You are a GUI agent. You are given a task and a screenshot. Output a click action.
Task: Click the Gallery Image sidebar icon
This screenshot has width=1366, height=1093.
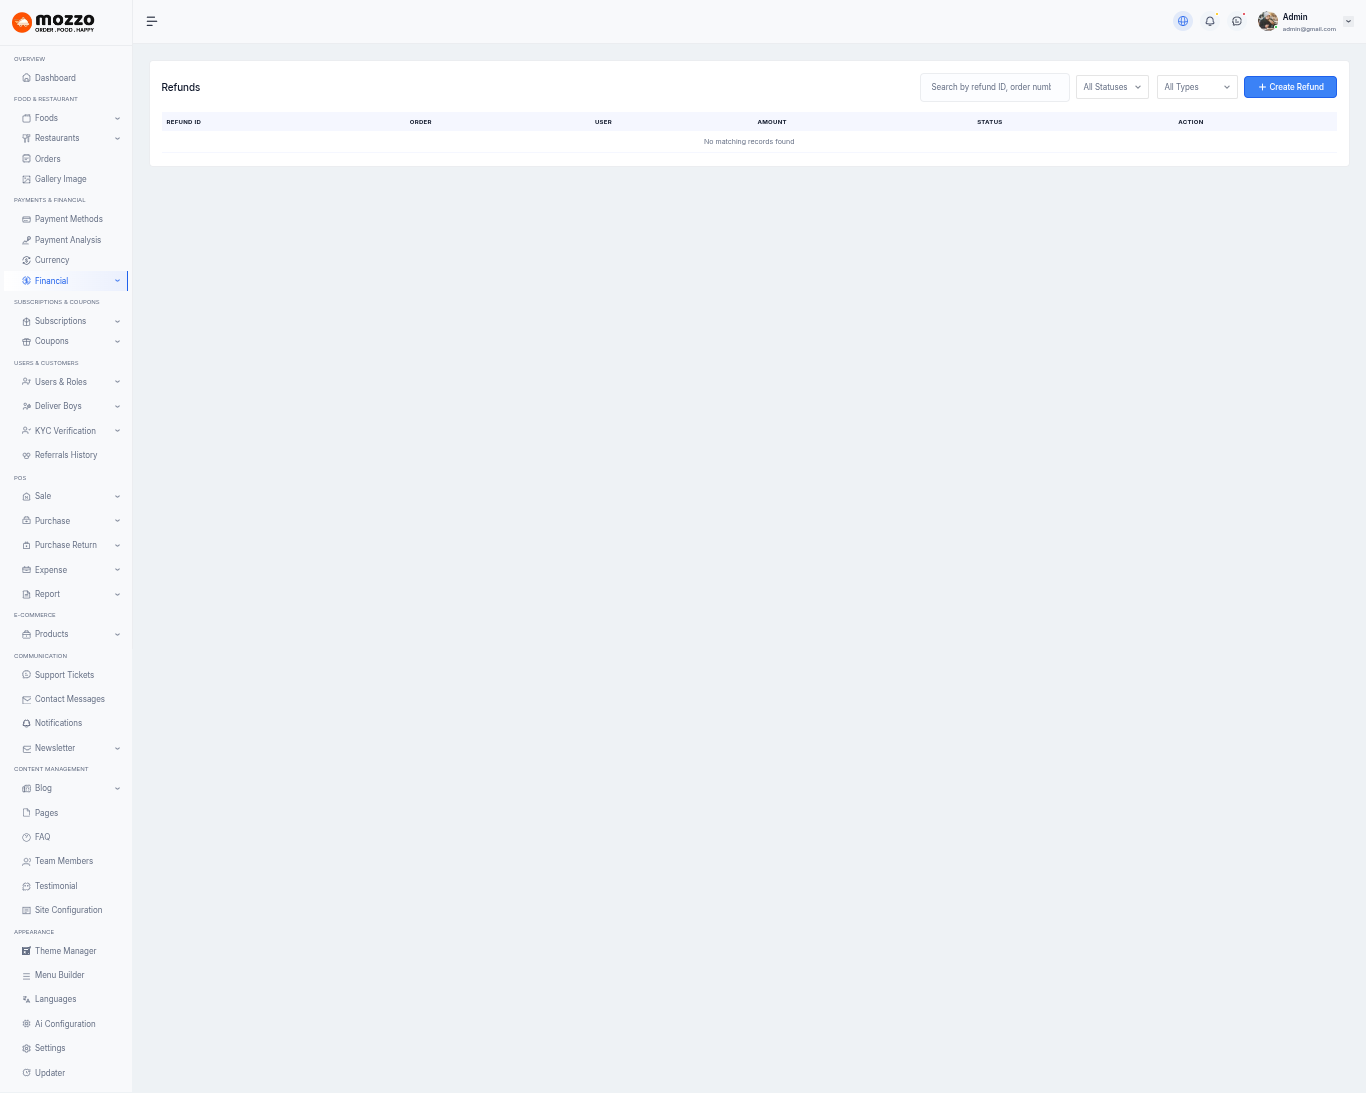click(27, 179)
